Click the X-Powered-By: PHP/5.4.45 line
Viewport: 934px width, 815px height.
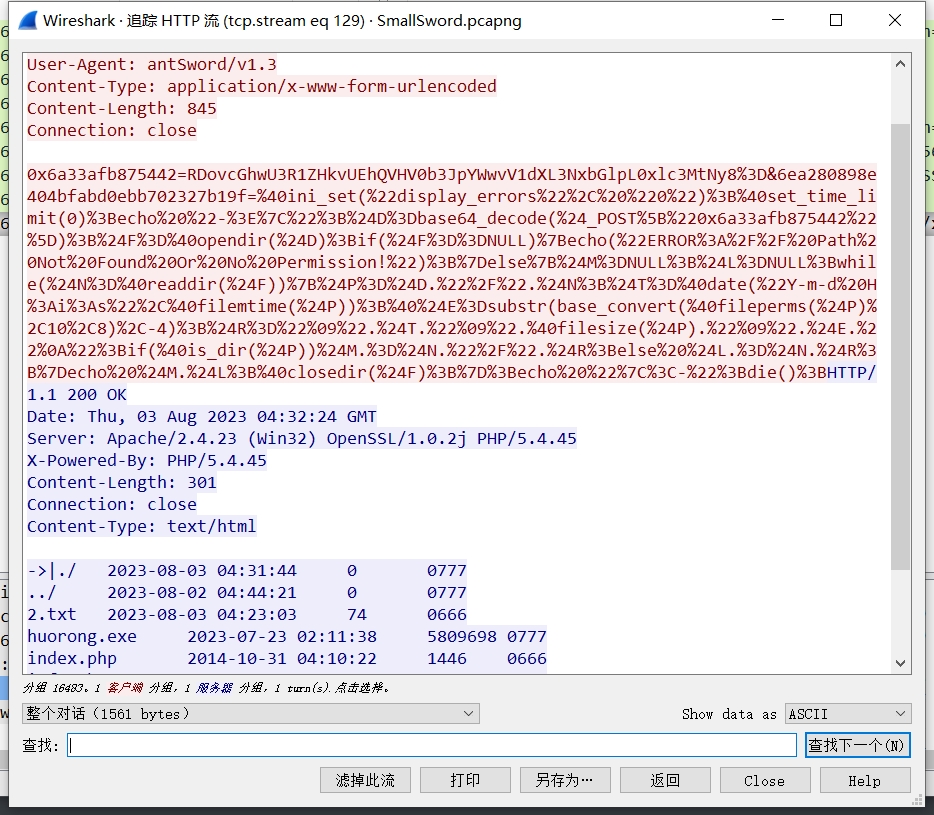tap(147, 461)
